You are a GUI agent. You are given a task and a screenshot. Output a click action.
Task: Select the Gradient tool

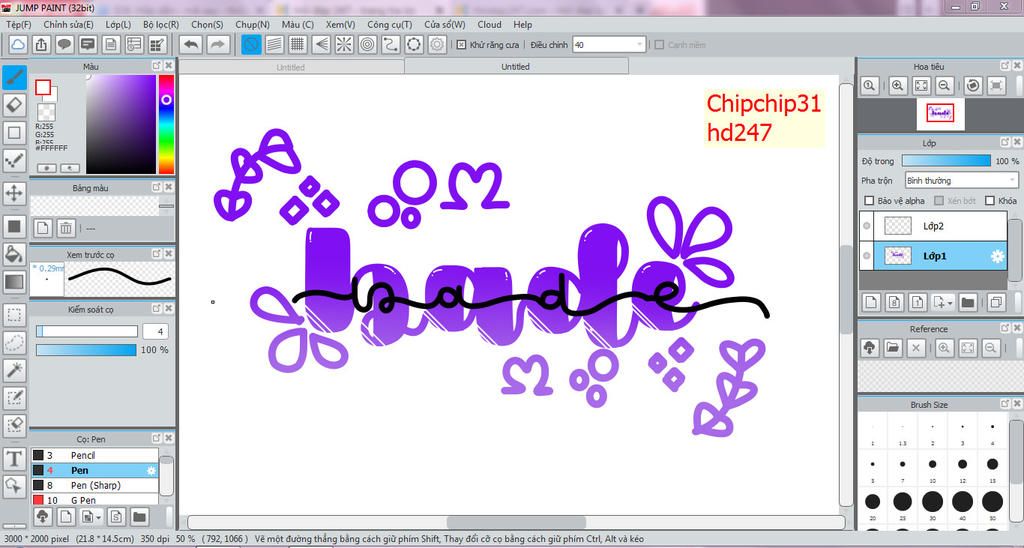14,282
